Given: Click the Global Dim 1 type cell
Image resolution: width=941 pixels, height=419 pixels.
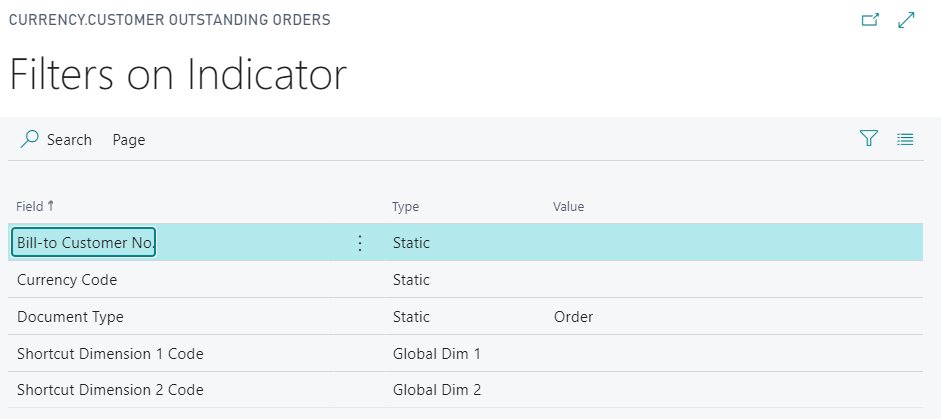Looking at the screenshot, I should 437,354.
